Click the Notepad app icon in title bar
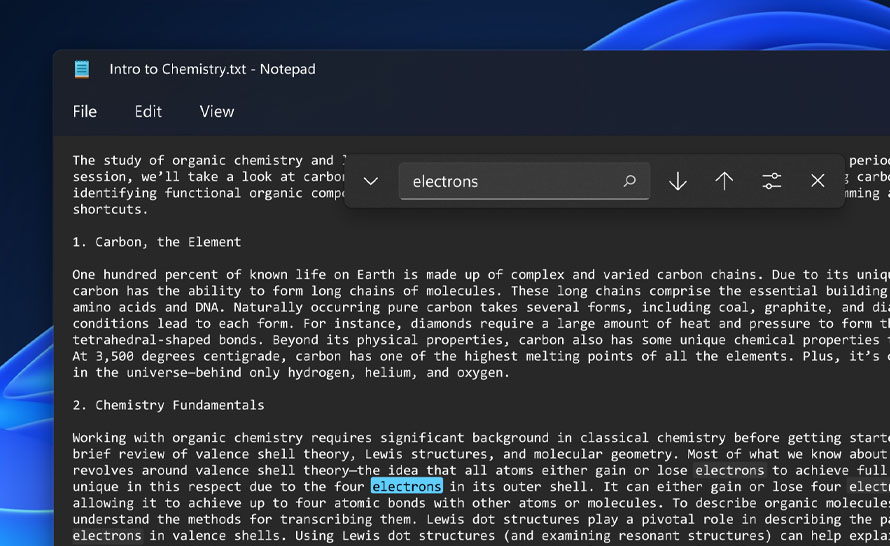The width and height of the screenshot is (890, 546). 82,69
